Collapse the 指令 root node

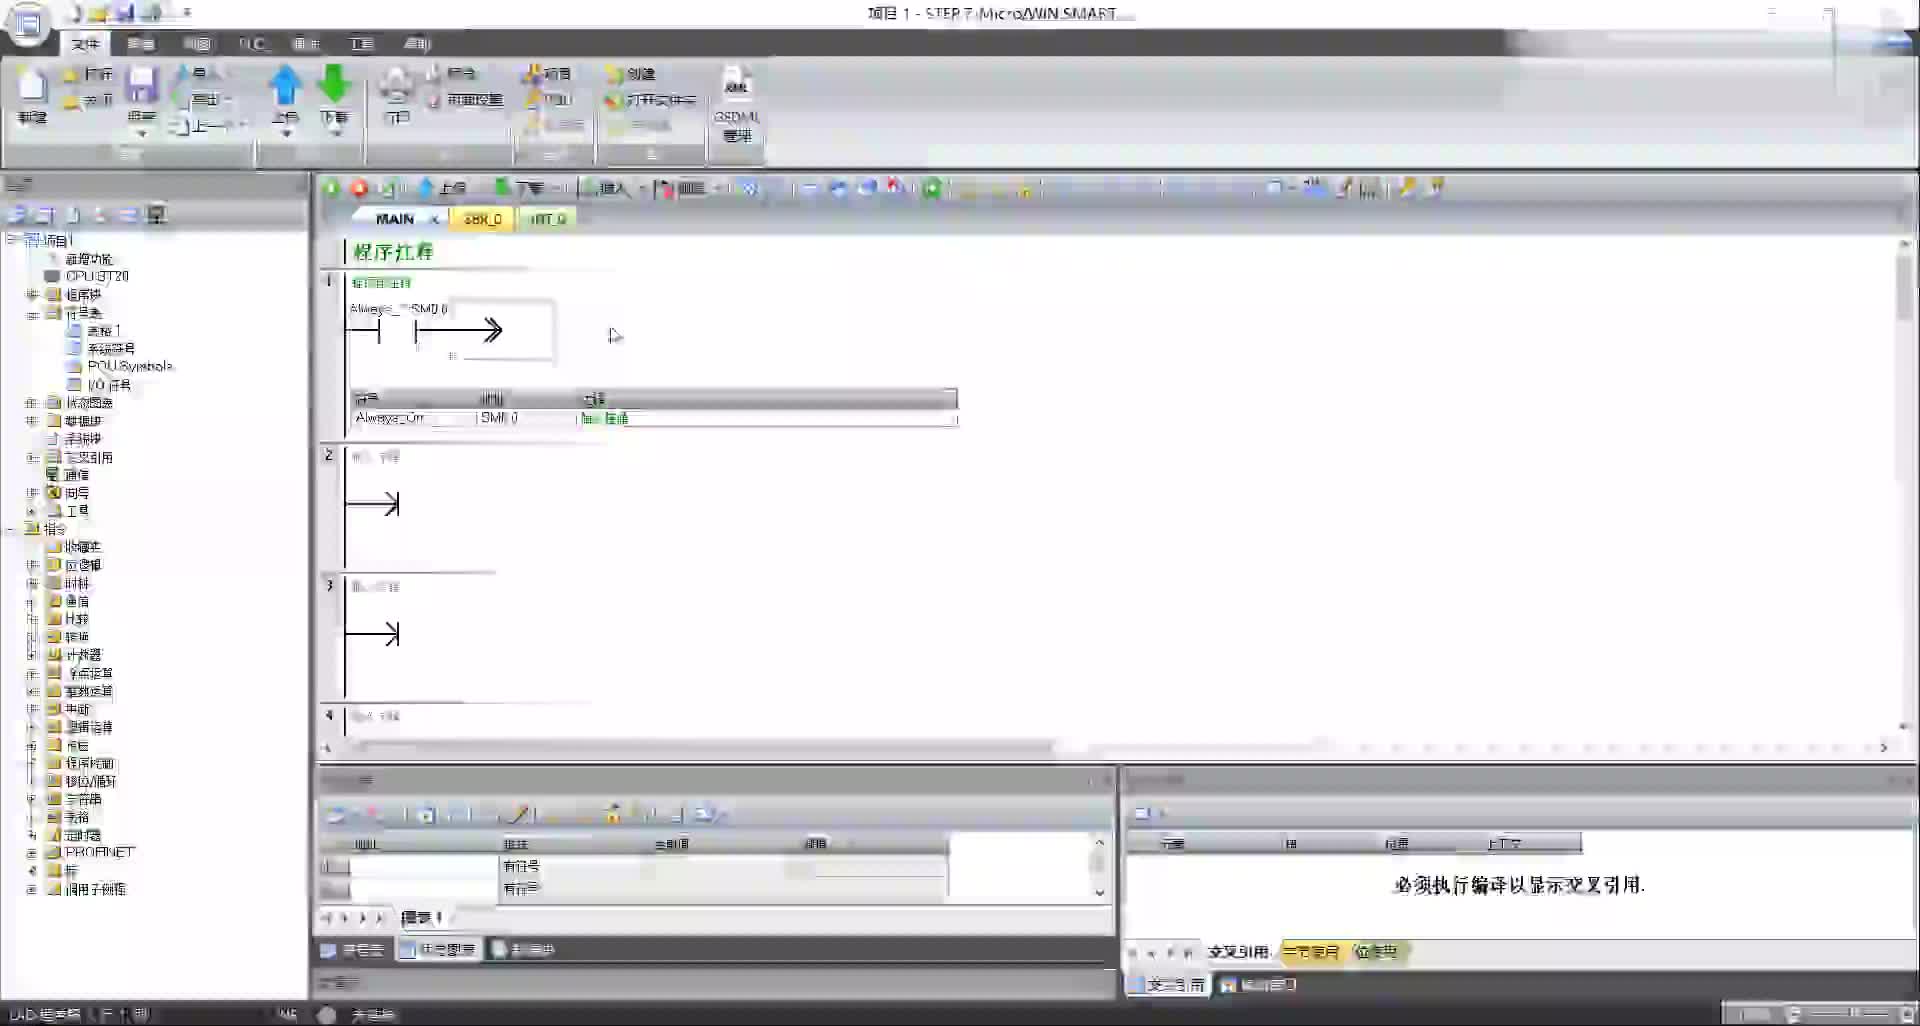(11, 529)
